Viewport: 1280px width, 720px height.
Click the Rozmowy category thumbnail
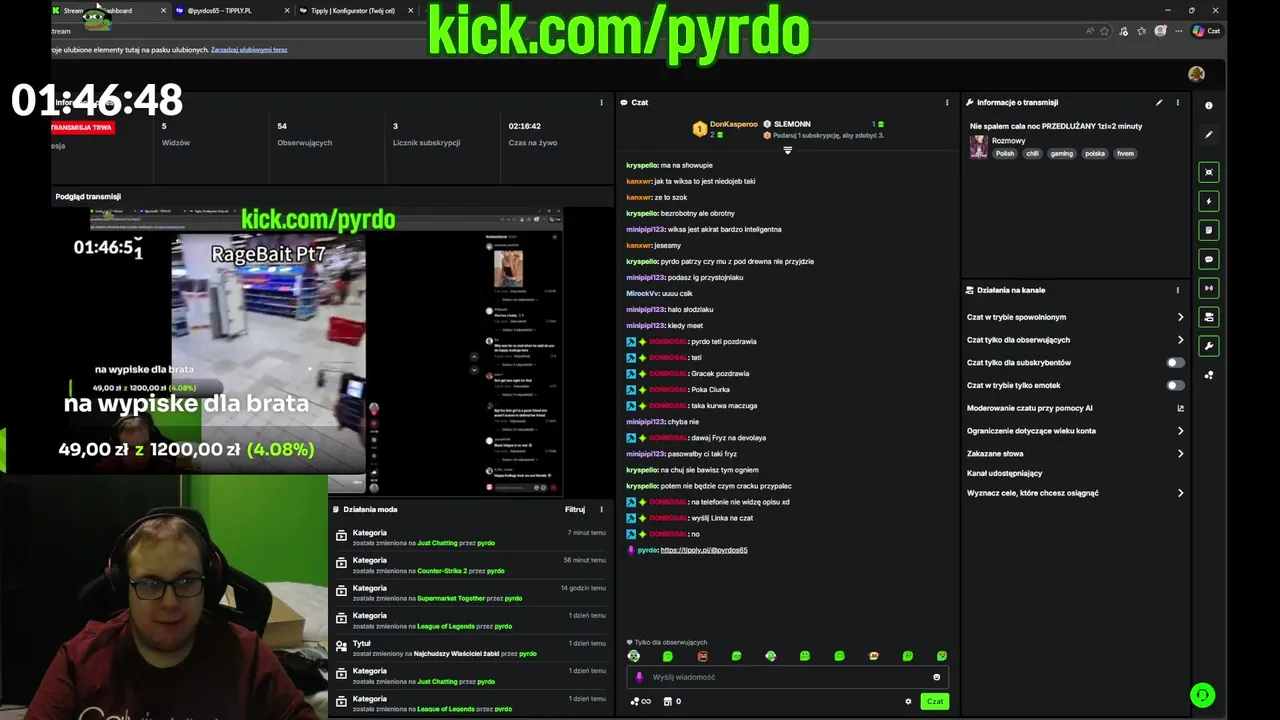click(978, 147)
